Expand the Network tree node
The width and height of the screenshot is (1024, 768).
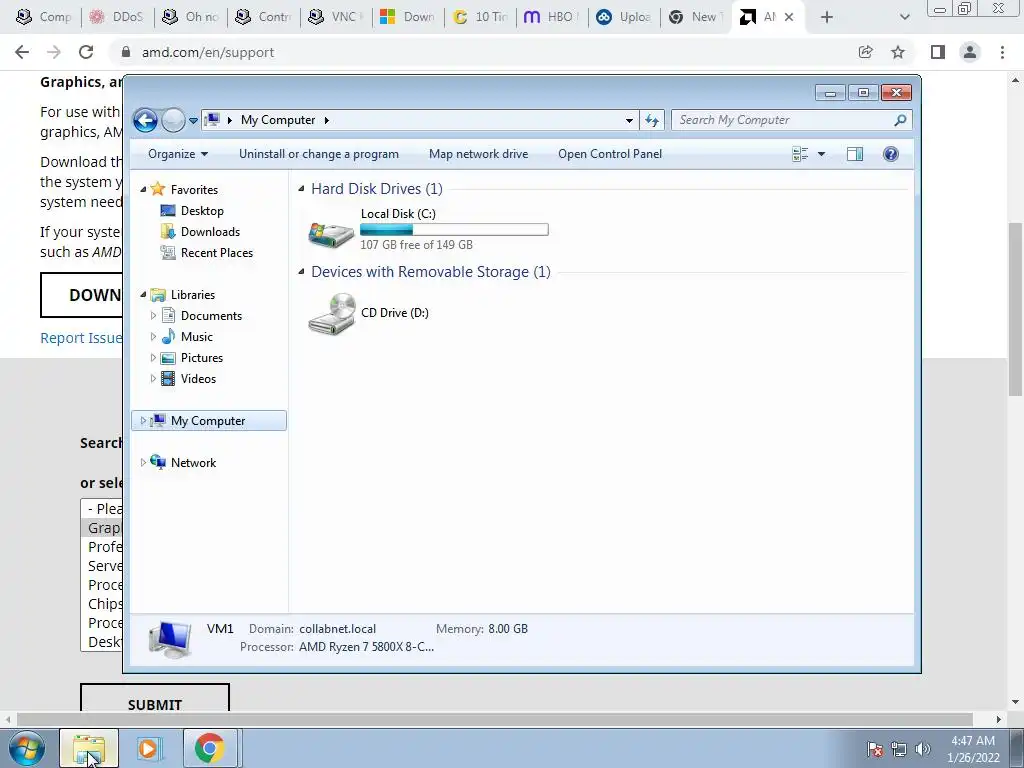click(143, 462)
